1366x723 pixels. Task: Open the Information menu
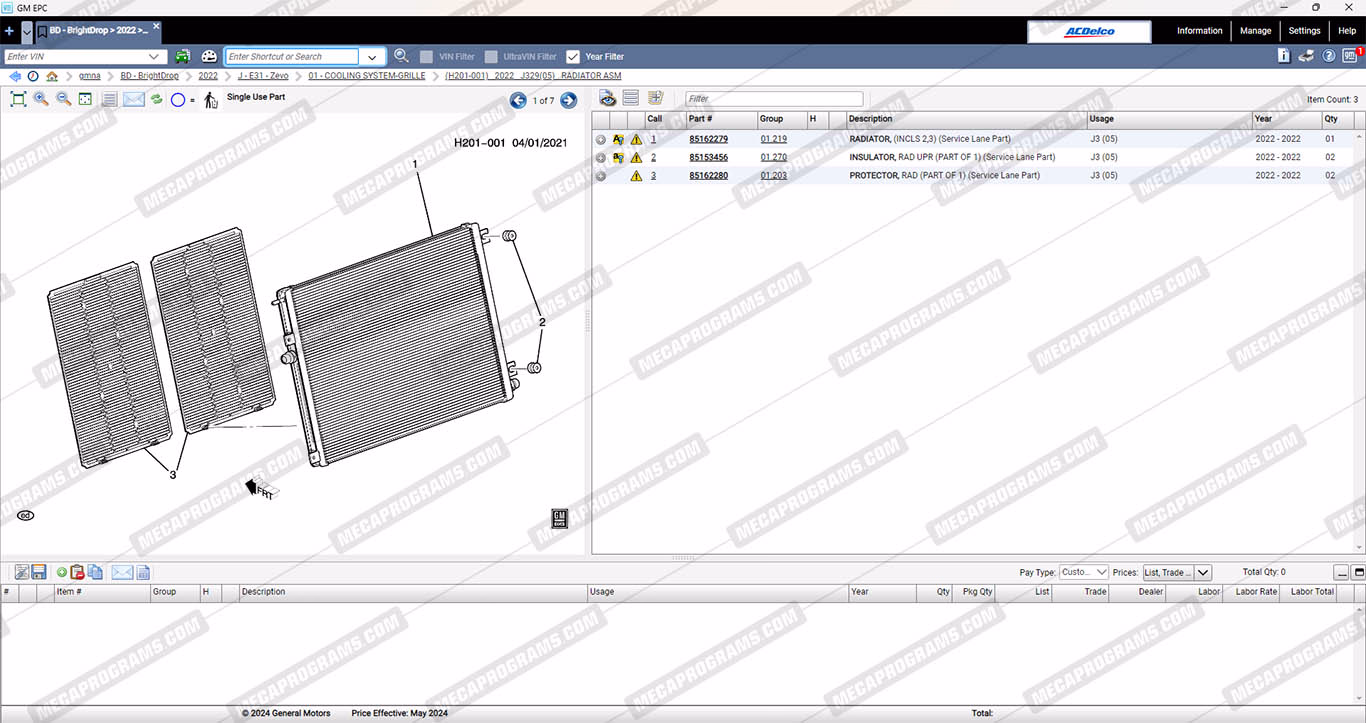(1199, 31)
